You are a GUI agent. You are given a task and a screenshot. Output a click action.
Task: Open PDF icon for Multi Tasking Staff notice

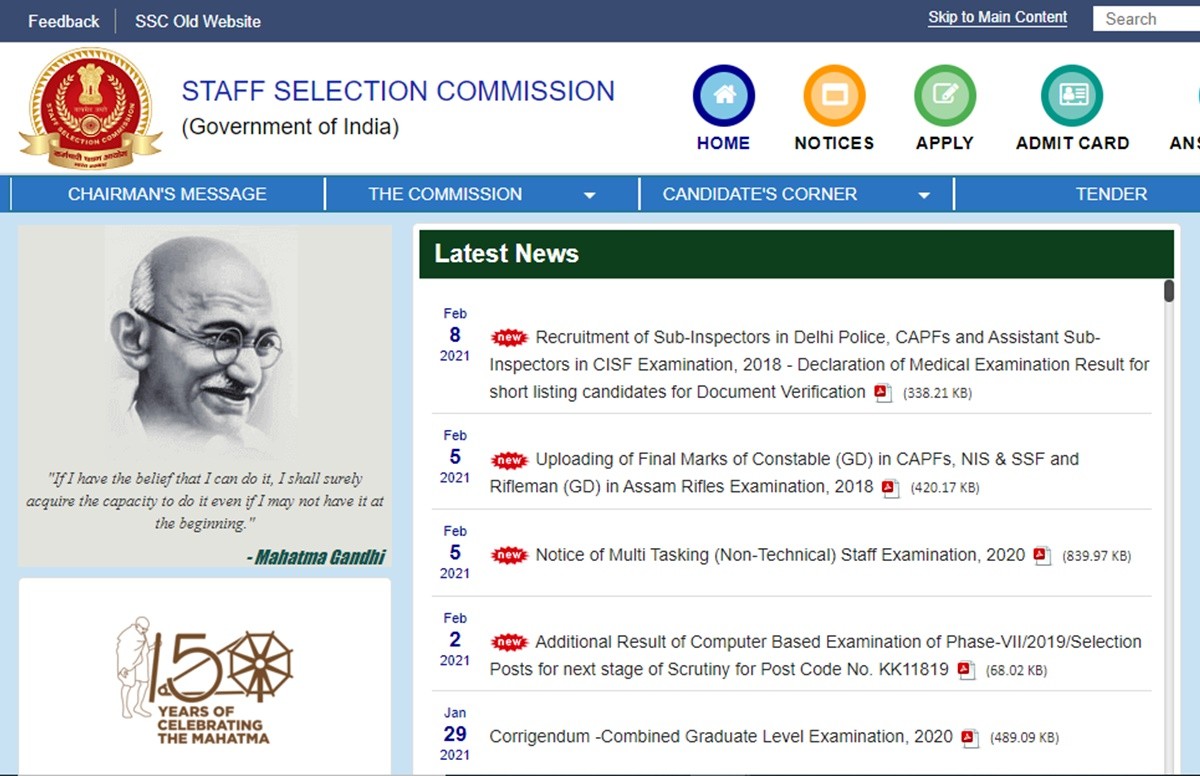point(1041,556)
